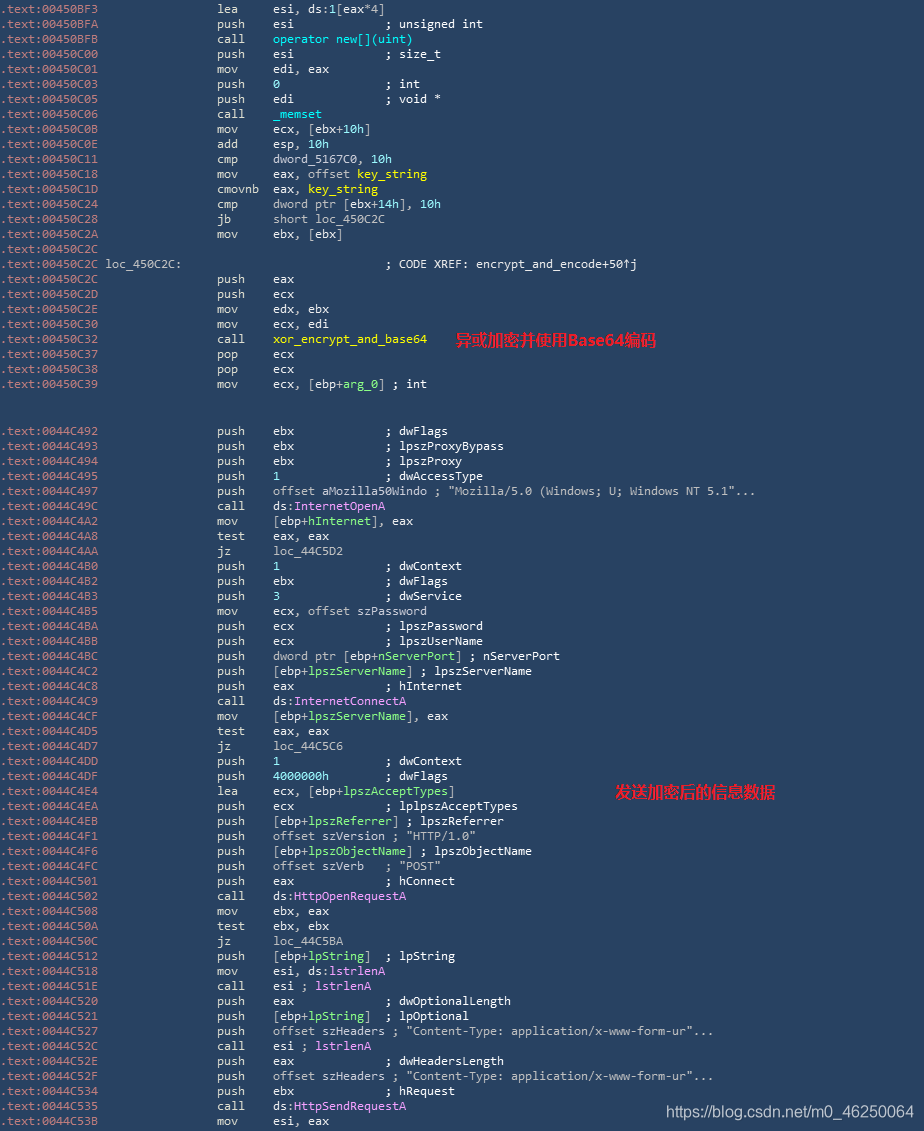Click the ds:HttpOpenRequestA import call
The image size is (924, 1131).
pos(339,896)
